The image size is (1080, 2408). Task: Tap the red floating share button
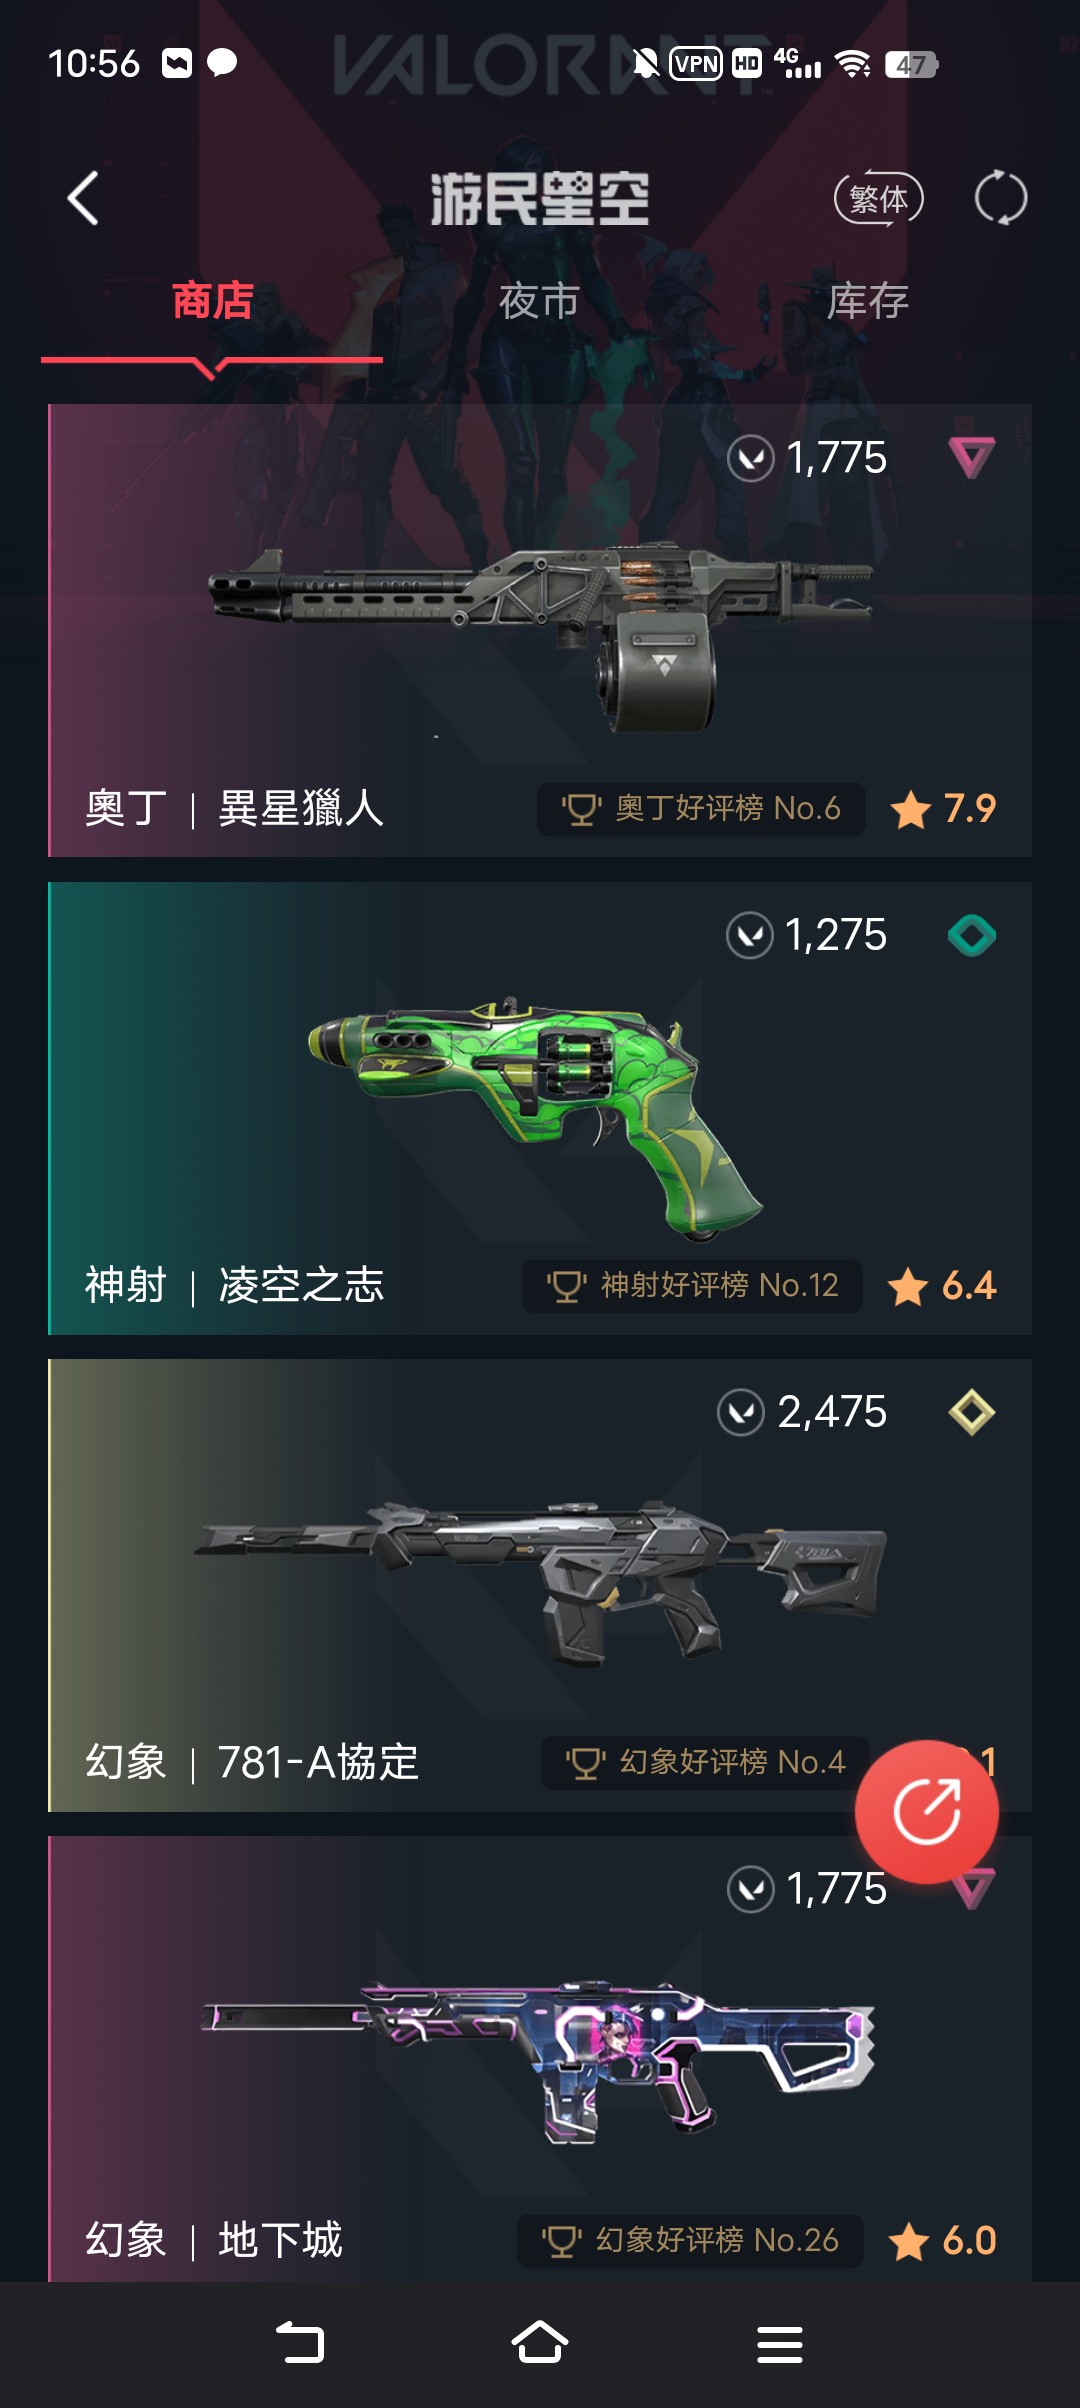[927, 1811]
